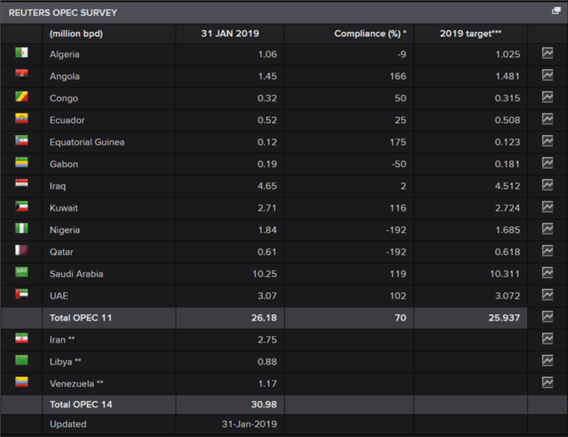Click the Ecuador flag thumbnail
This screenshot has height=437, width=568.
point(22,118)
